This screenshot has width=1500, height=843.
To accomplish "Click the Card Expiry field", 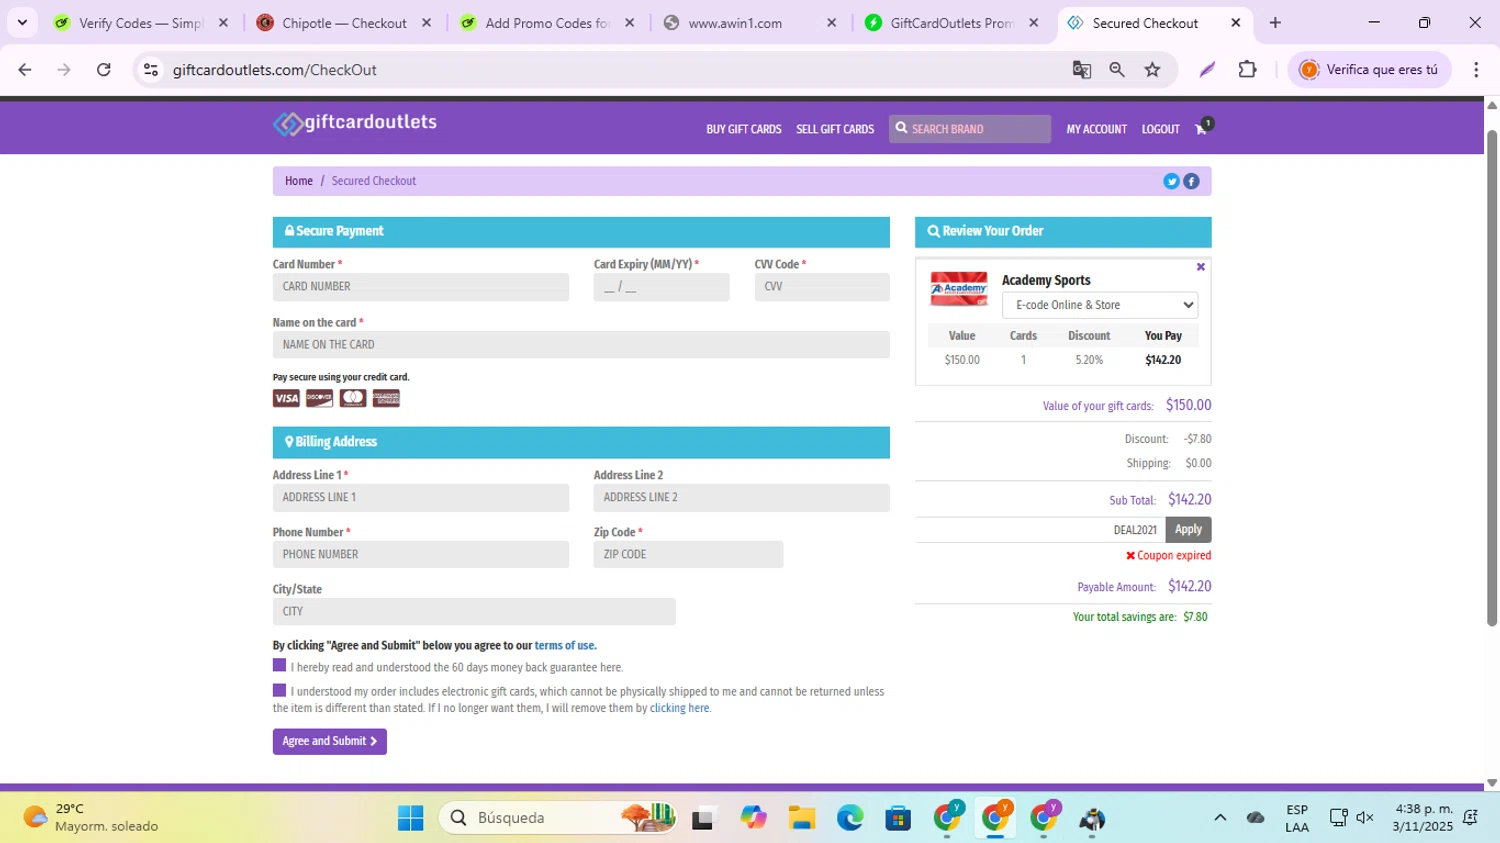I will (661, 287).
